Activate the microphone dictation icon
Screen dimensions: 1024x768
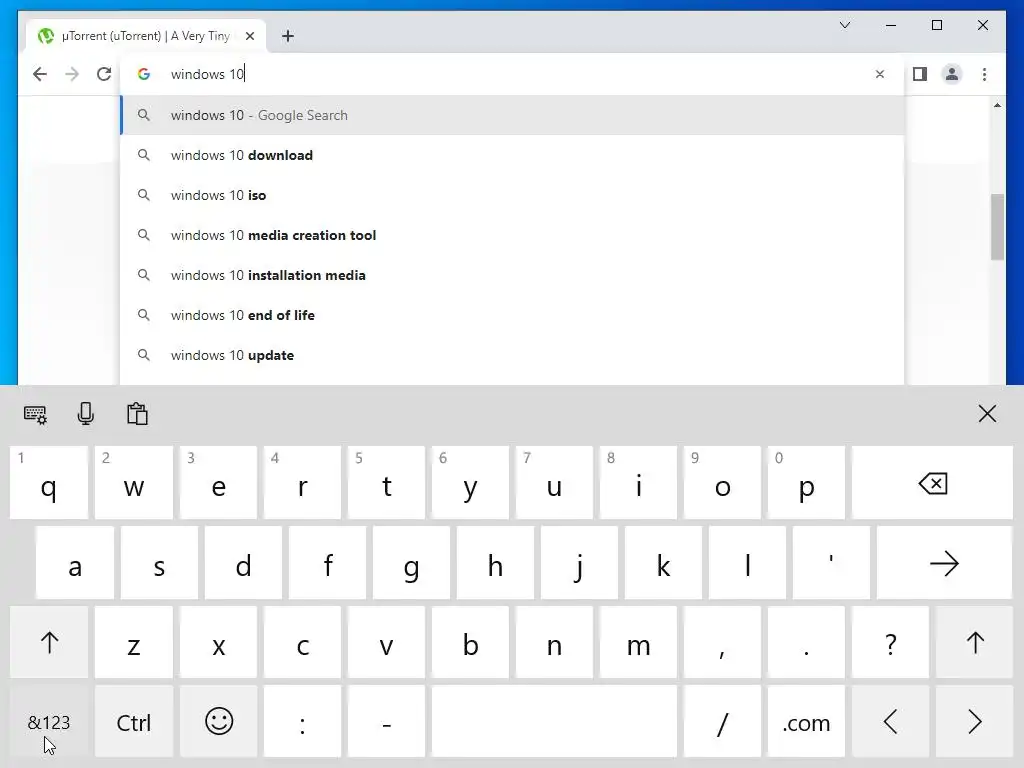(x=86, y=414)
